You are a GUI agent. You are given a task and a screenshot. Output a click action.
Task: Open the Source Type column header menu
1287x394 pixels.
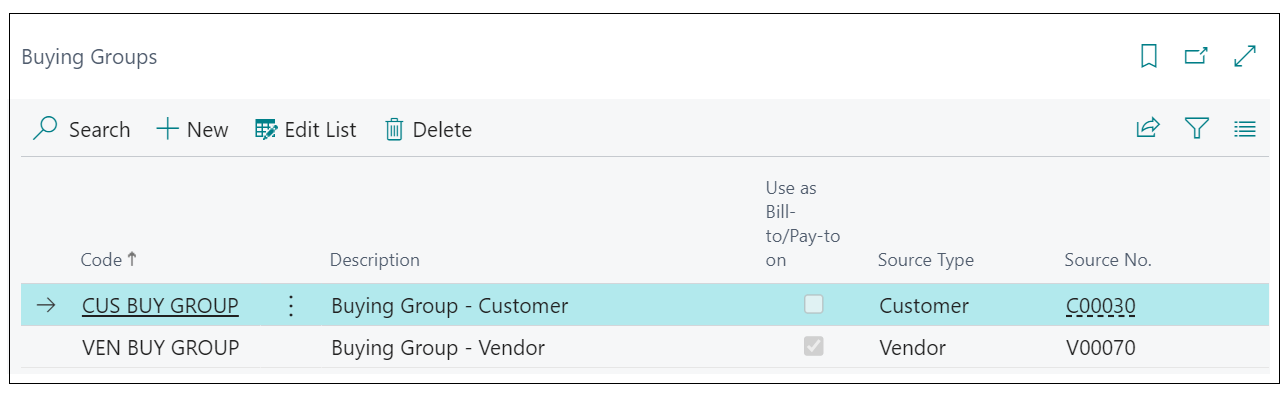pos(926,260)
